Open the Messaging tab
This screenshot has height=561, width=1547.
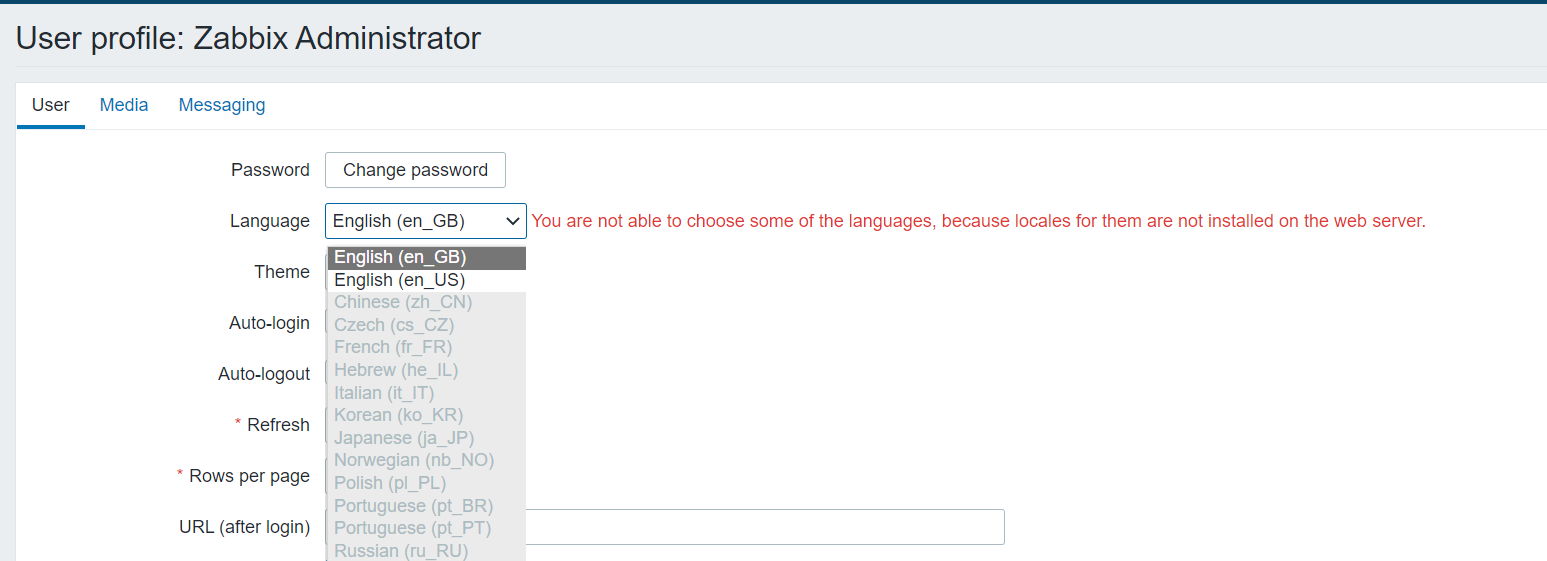click(222, 105)
